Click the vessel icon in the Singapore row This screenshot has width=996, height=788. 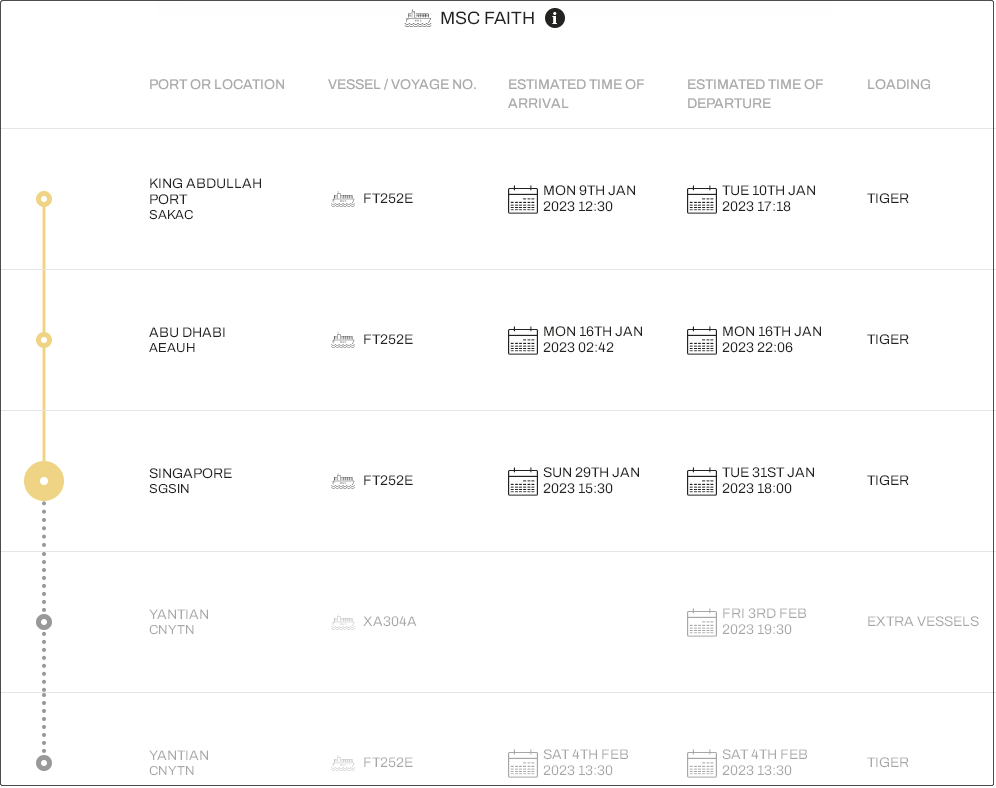pyautogui.click(x=343, y=481)
